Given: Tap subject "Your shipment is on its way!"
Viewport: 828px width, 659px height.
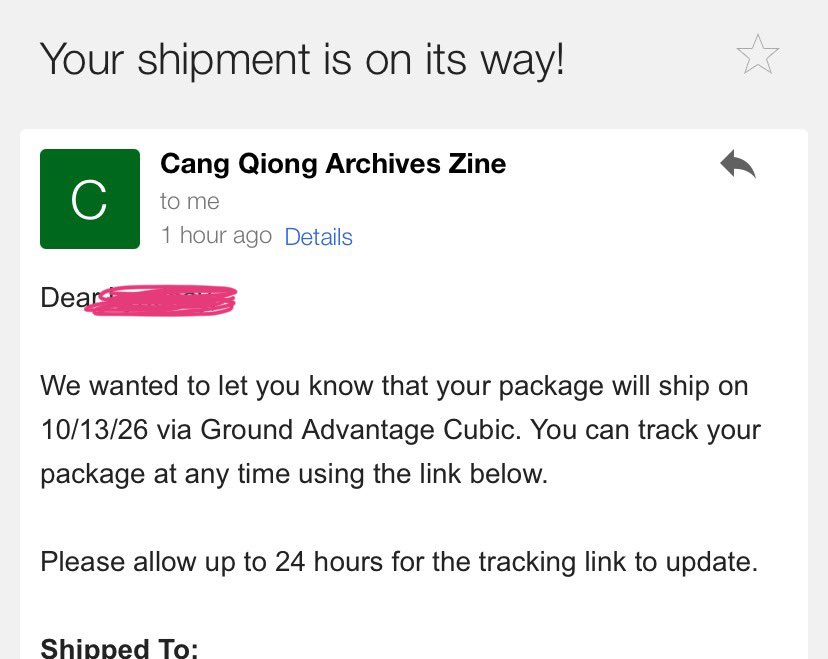Looking at the screenshot, I should (302, 60).
